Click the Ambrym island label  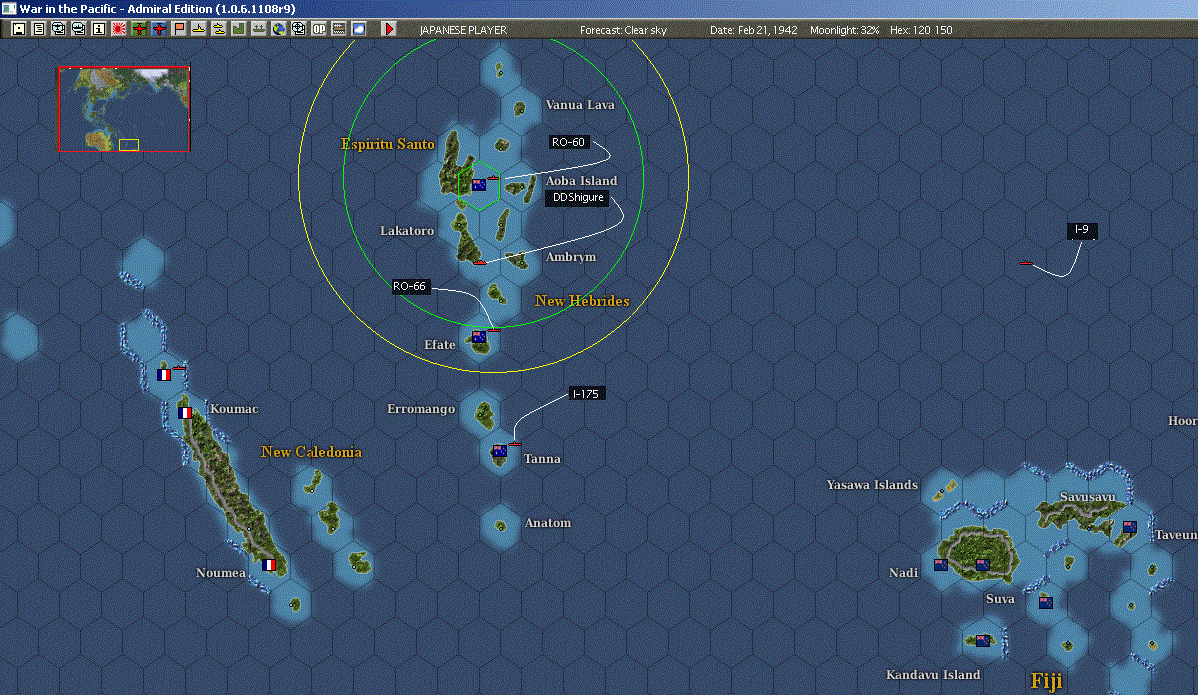pyautogui.click(x=571, y=257)
